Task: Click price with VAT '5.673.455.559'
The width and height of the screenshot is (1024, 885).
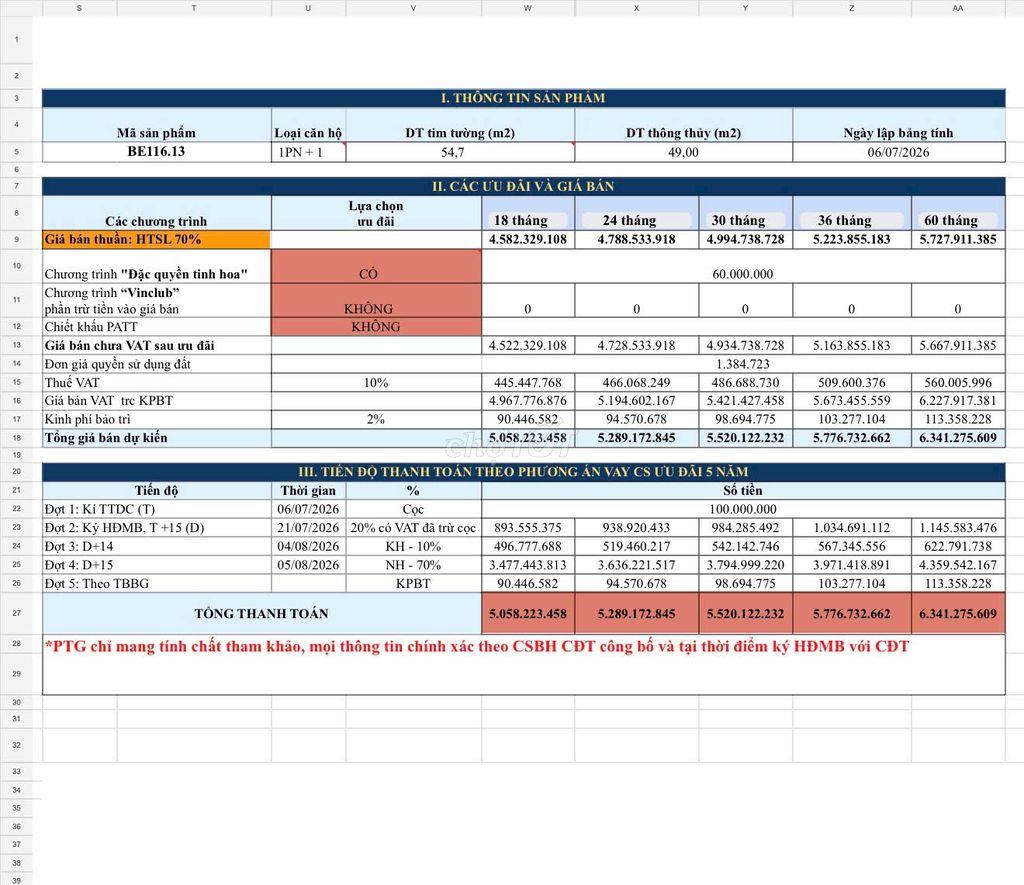Action: pos(852,401)
